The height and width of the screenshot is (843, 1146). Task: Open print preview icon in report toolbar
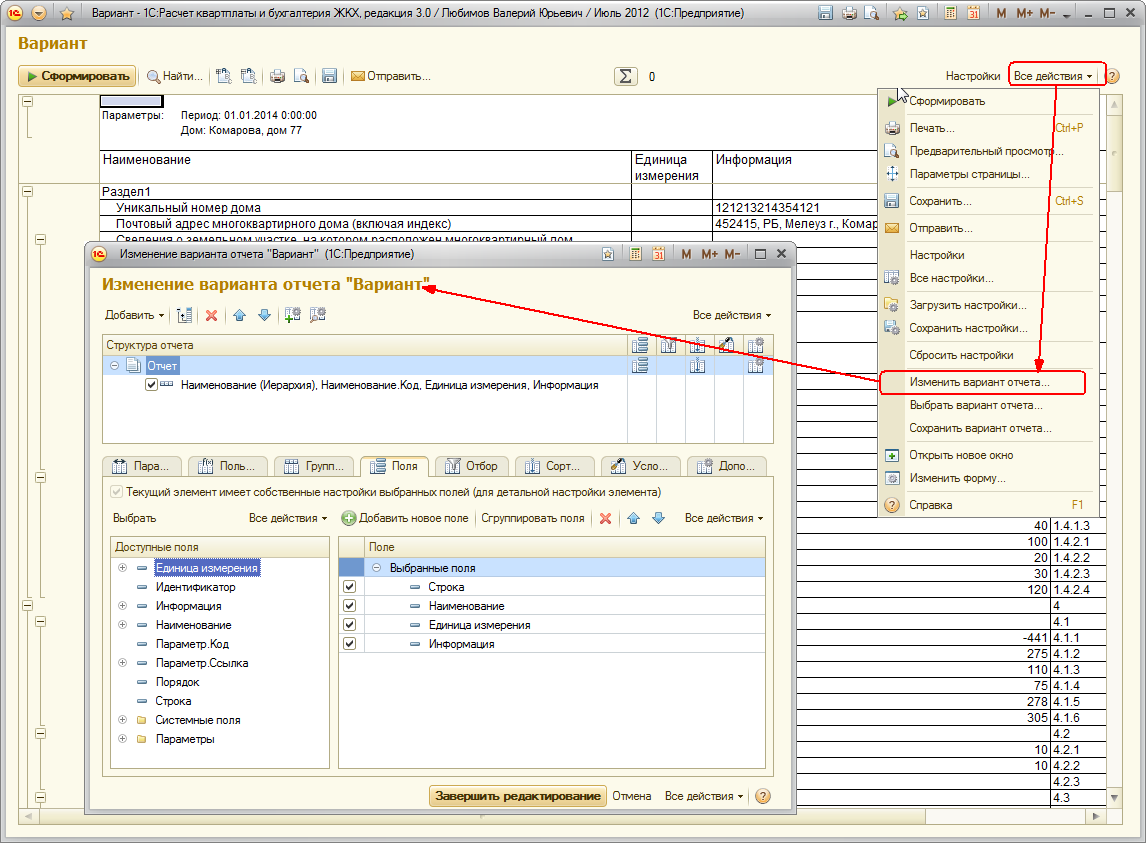click(301, 76)
